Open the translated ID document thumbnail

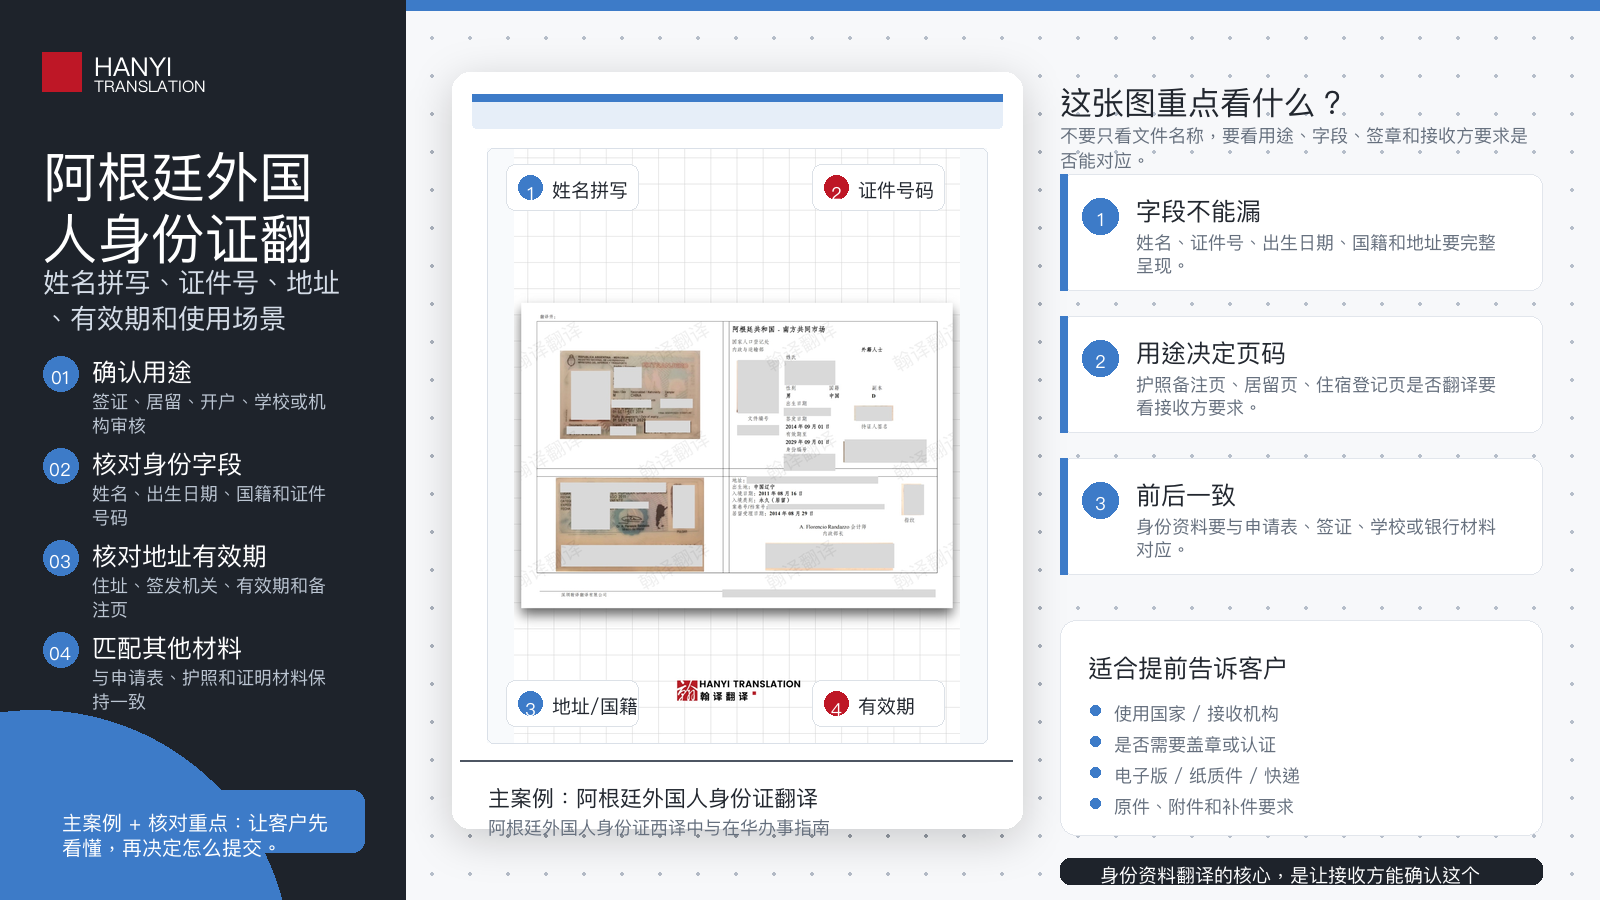pos(737,455)
